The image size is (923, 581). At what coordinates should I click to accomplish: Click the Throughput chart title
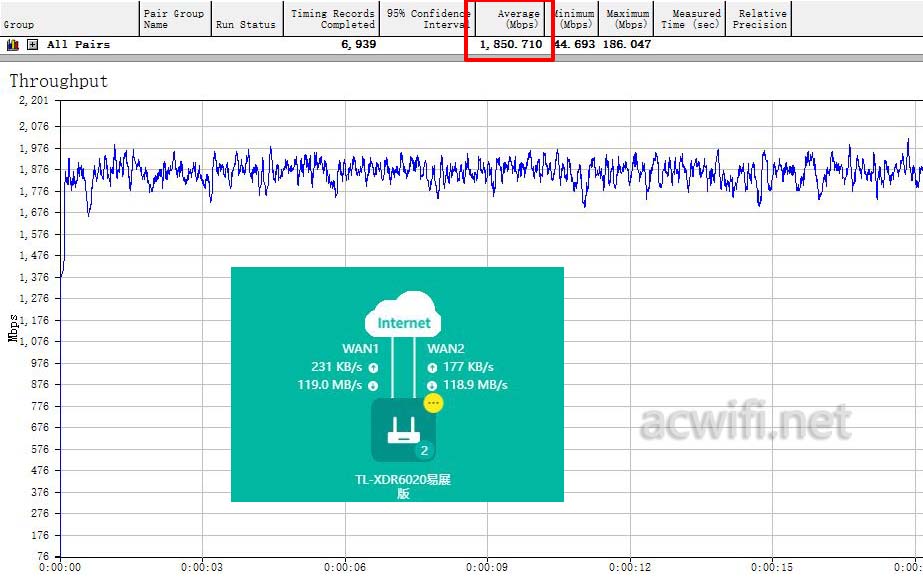59,81
